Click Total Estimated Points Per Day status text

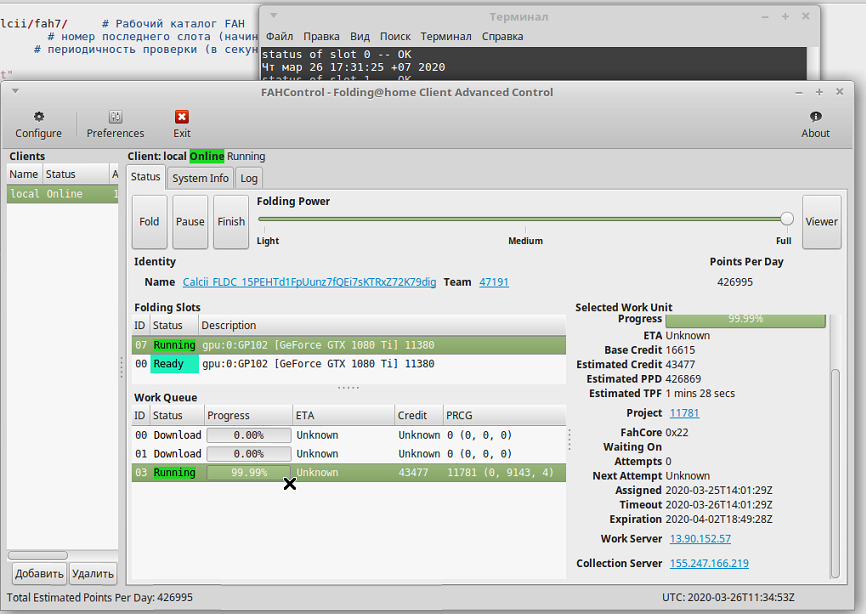point(100,597)
